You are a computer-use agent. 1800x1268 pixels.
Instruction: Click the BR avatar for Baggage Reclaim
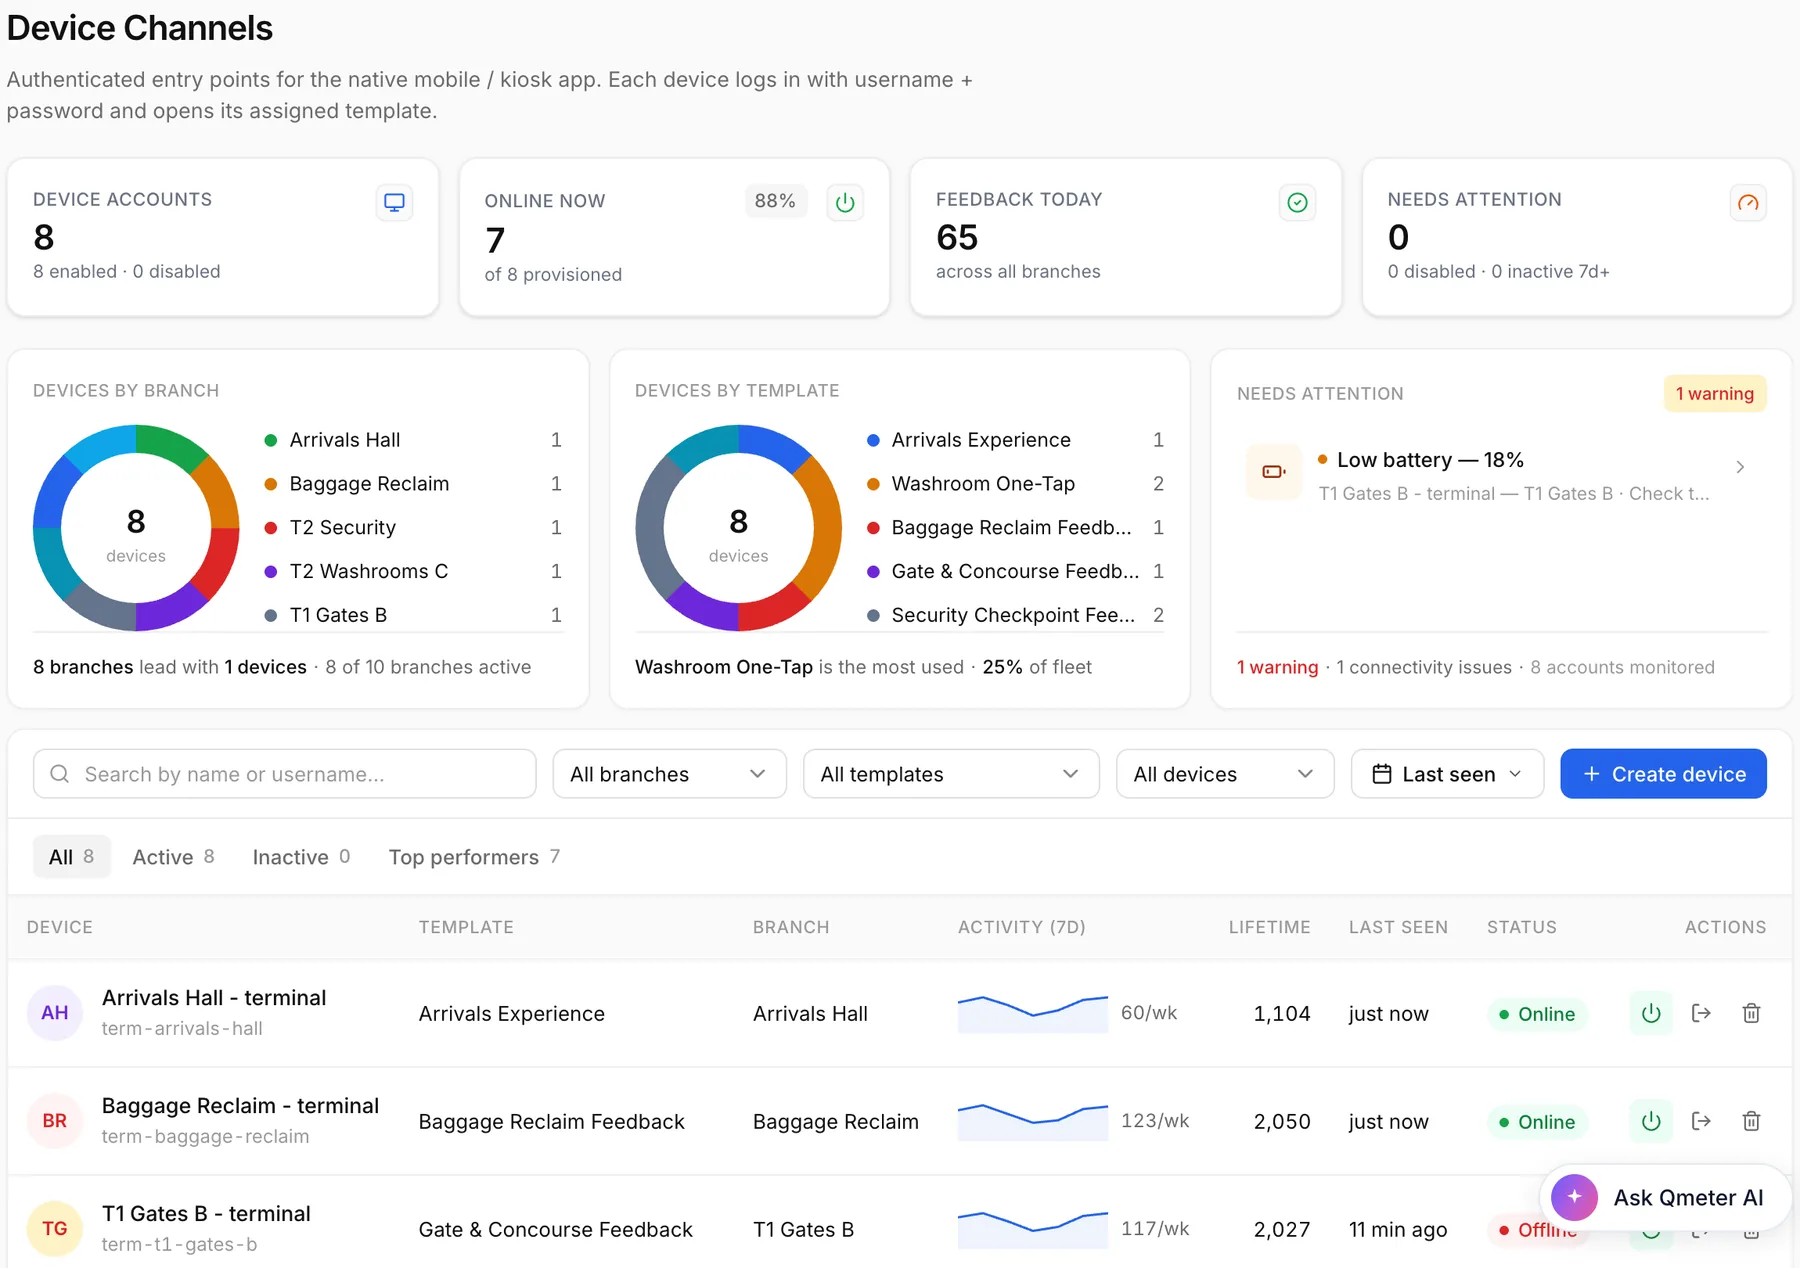55,1121
